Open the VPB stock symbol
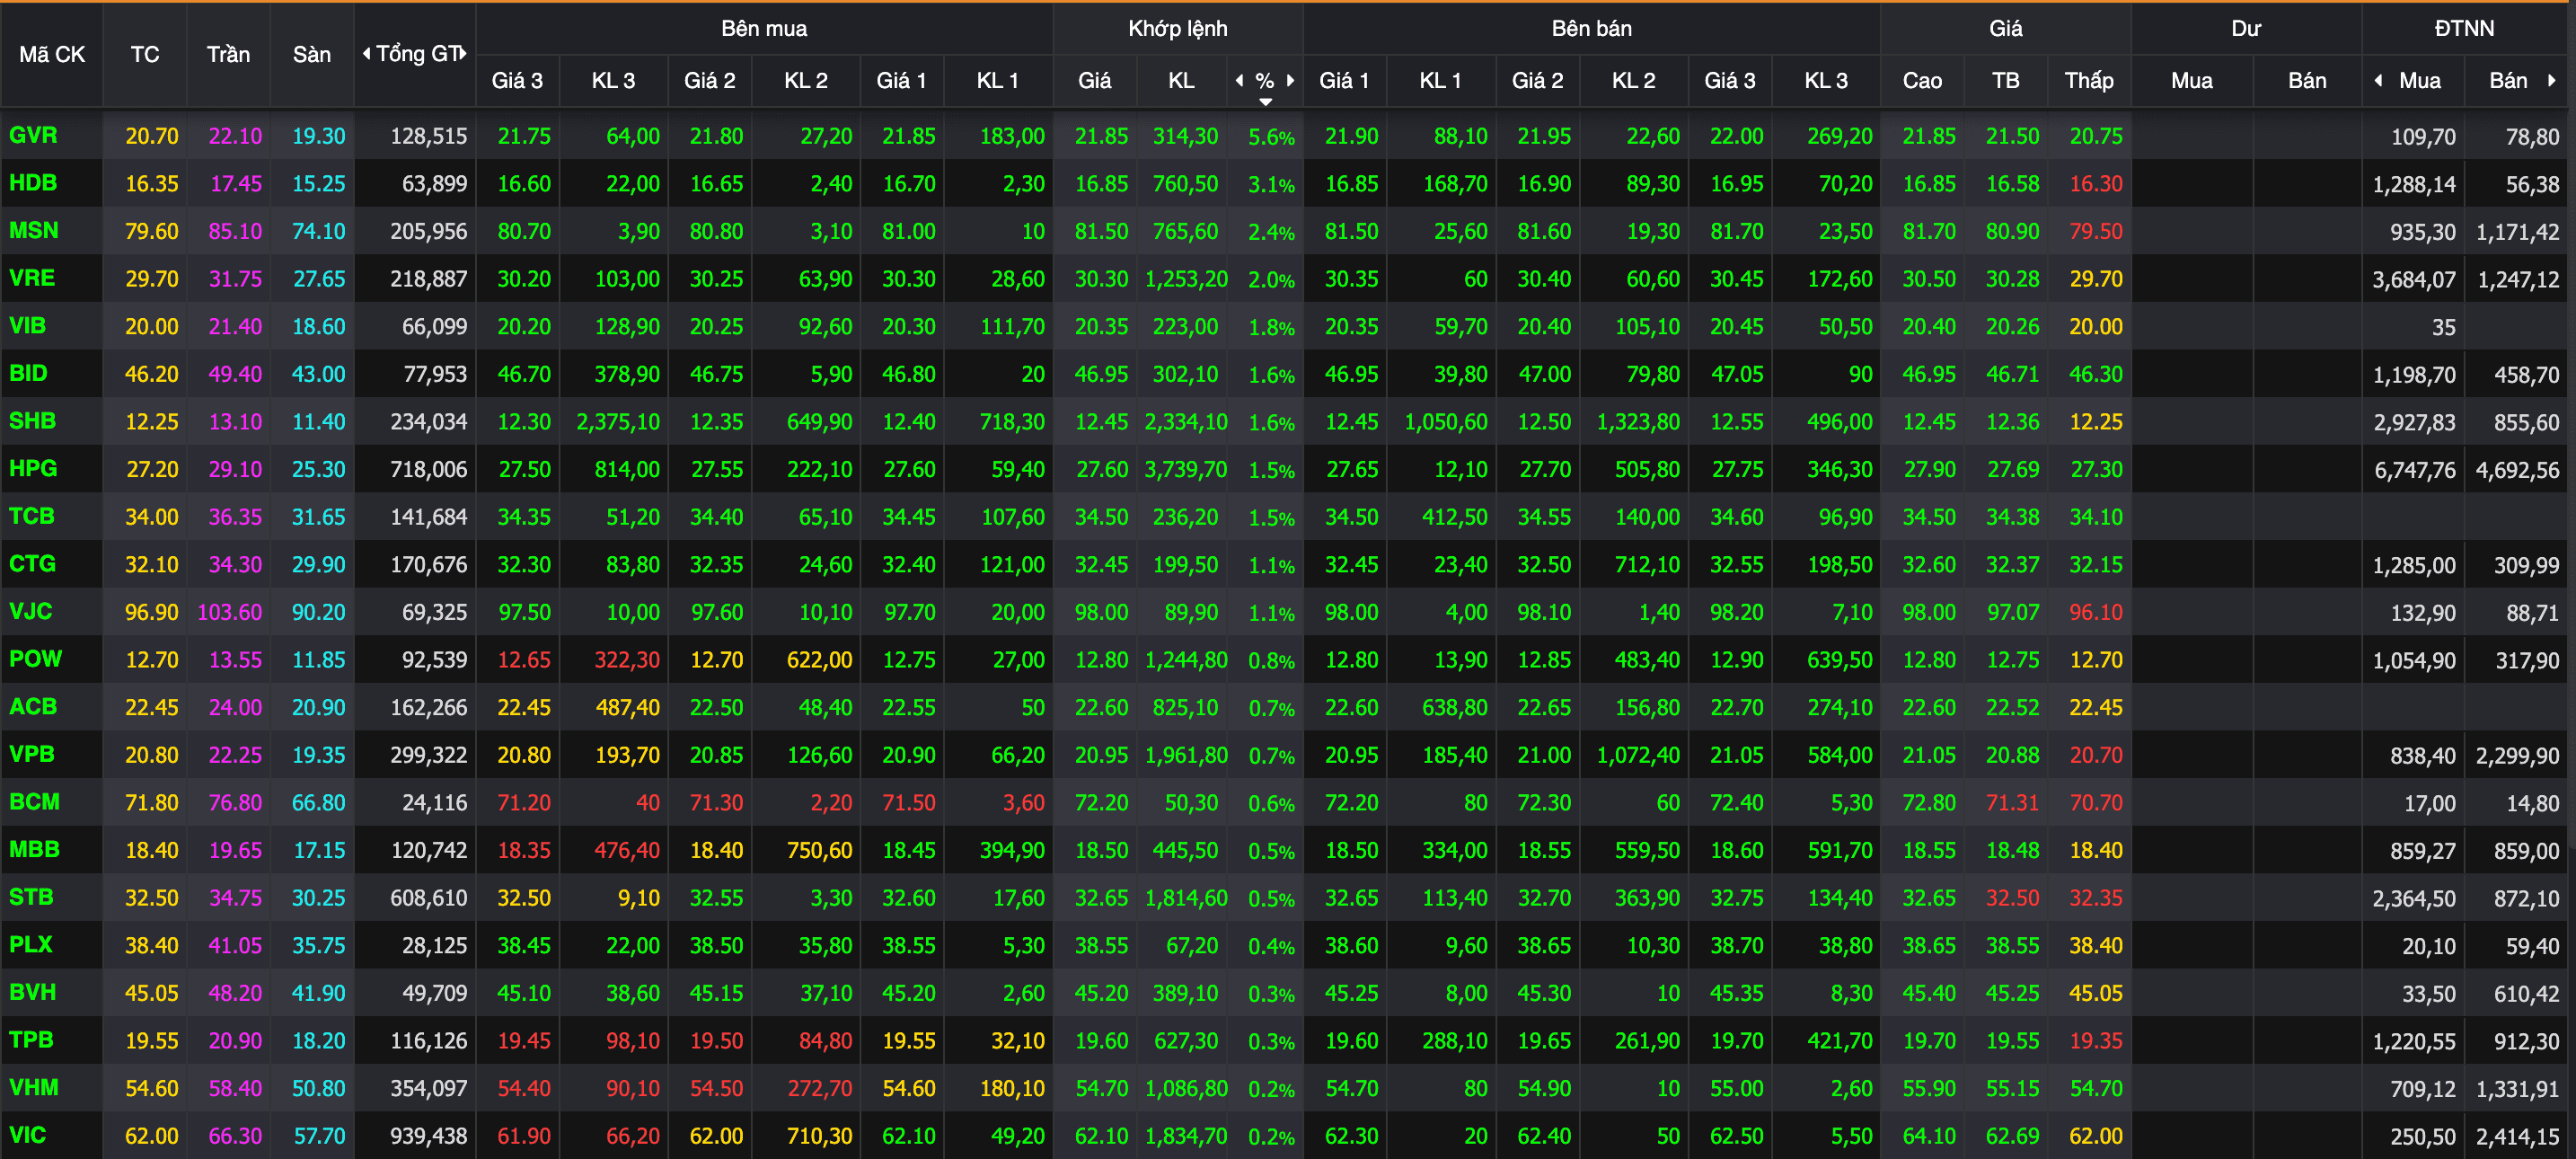Viewport: 2576px width, 1159px height. pos(32,754)
